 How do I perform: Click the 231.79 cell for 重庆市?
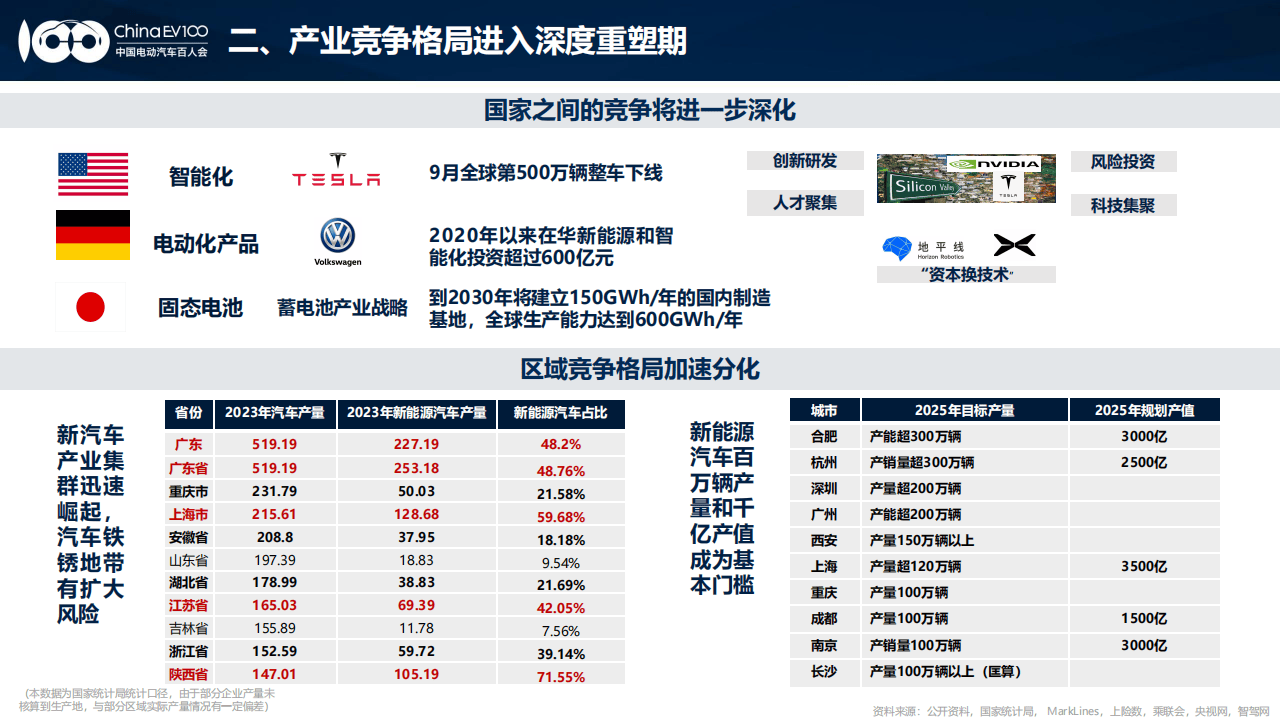click(x=274, y=493)
